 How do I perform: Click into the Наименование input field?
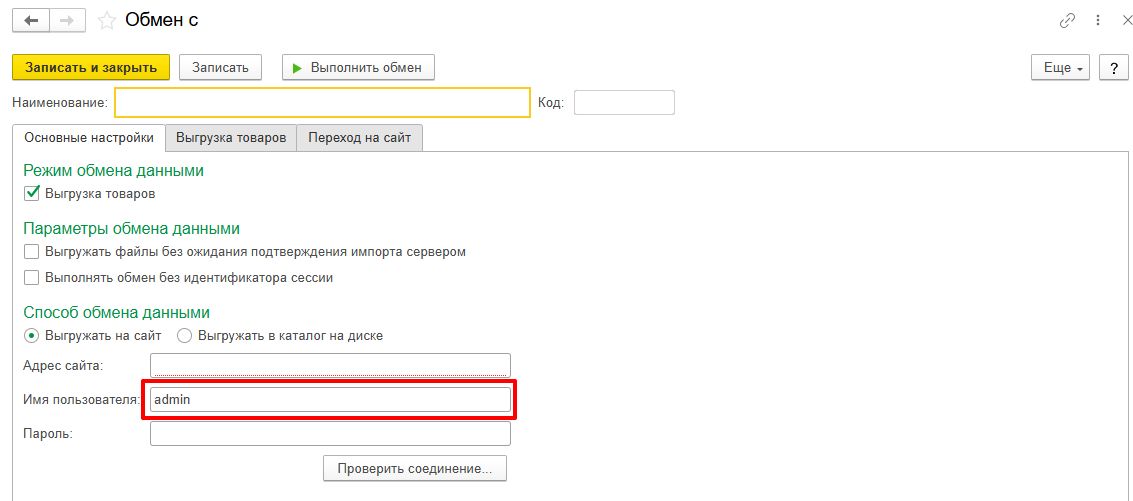click(x=322, y=103)
